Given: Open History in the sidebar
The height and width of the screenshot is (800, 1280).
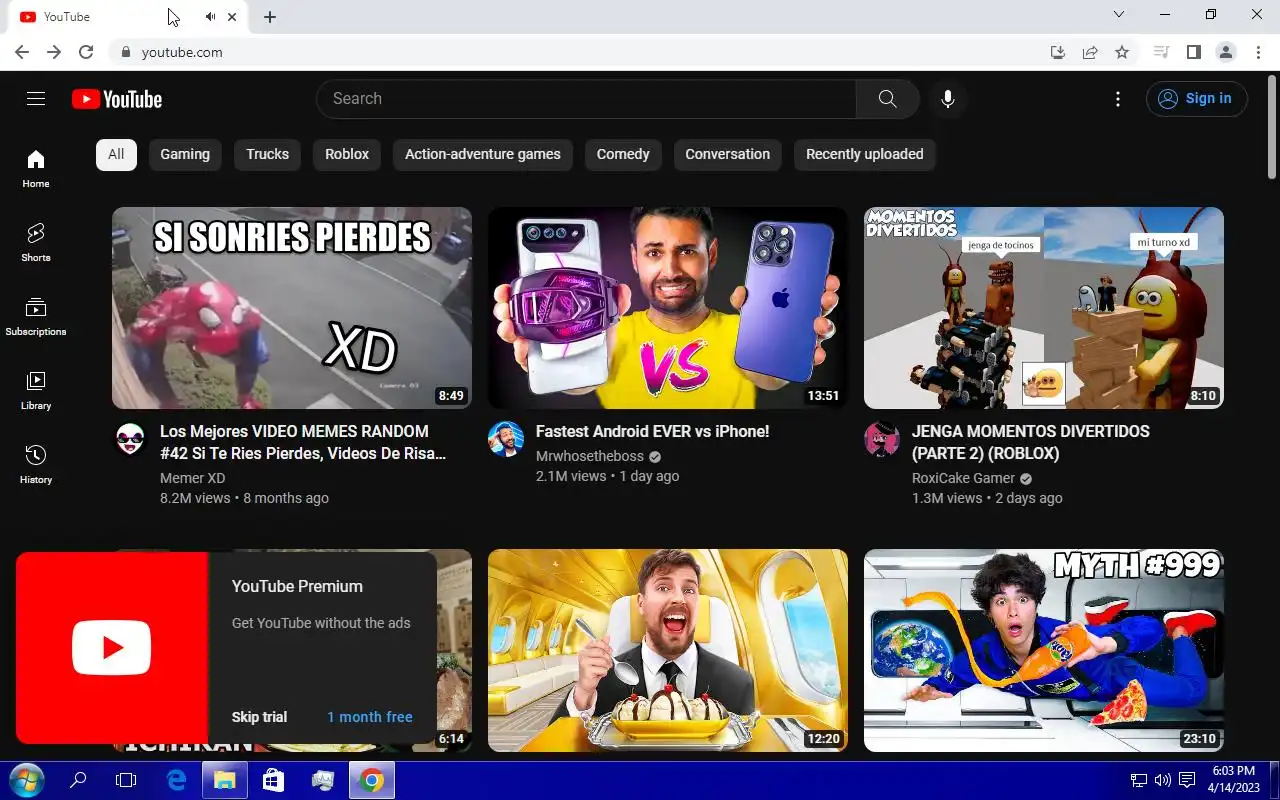Looking at the screenshot, I should pos(36,464).
